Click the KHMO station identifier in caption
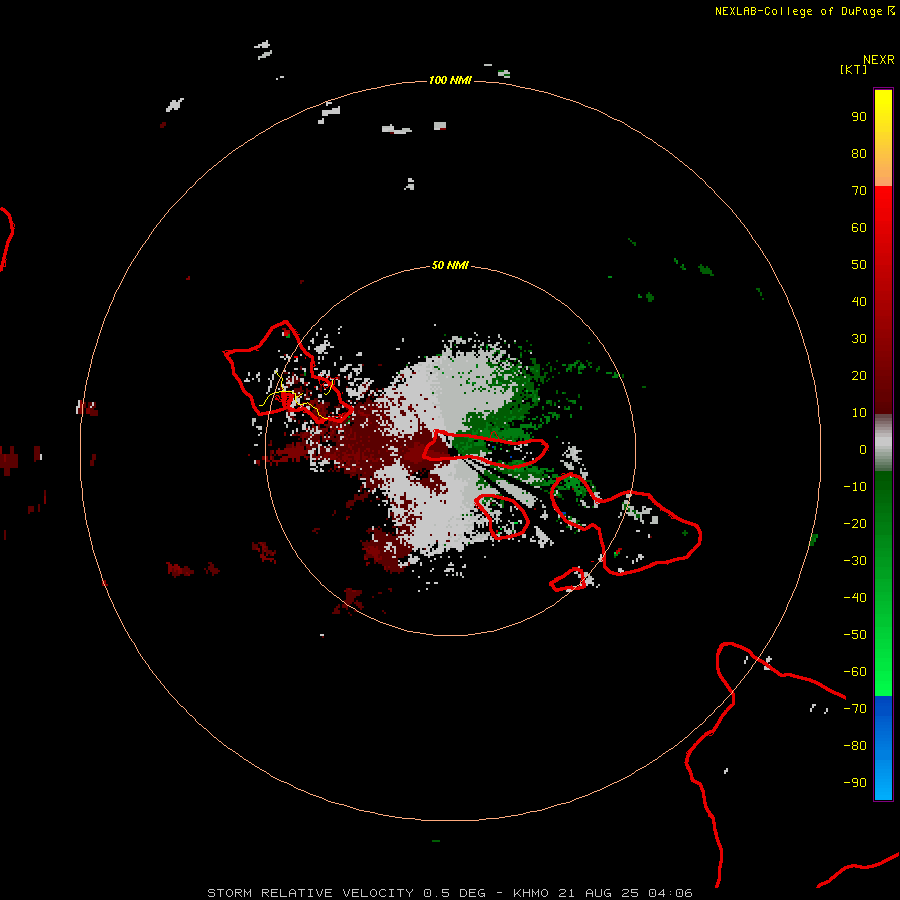Viewport: 900px width, 900px height. 530,893
